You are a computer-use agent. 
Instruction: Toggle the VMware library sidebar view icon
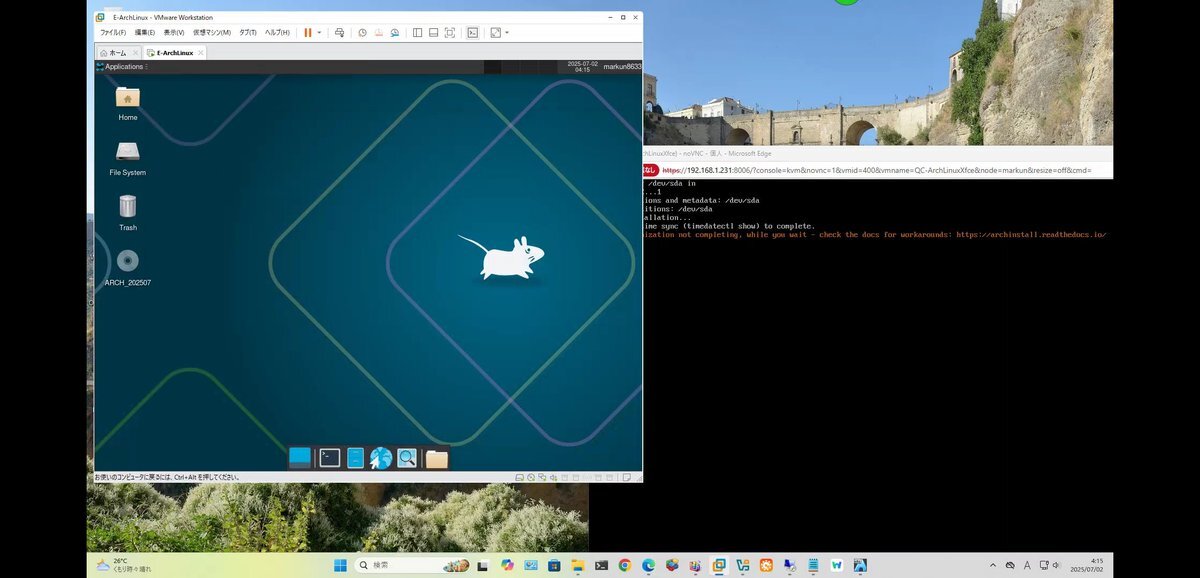point(417,33)
